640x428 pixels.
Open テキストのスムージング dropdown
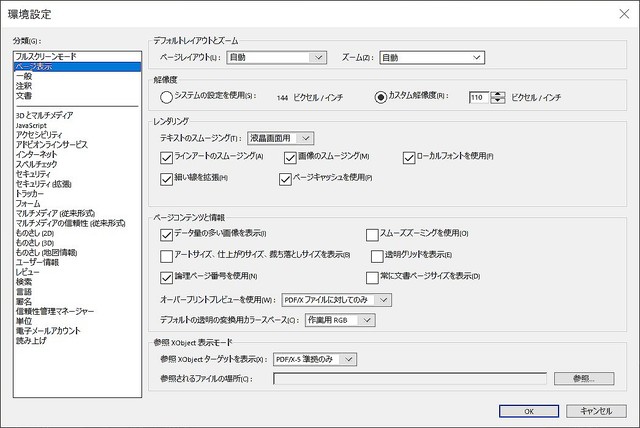[280, 137]
